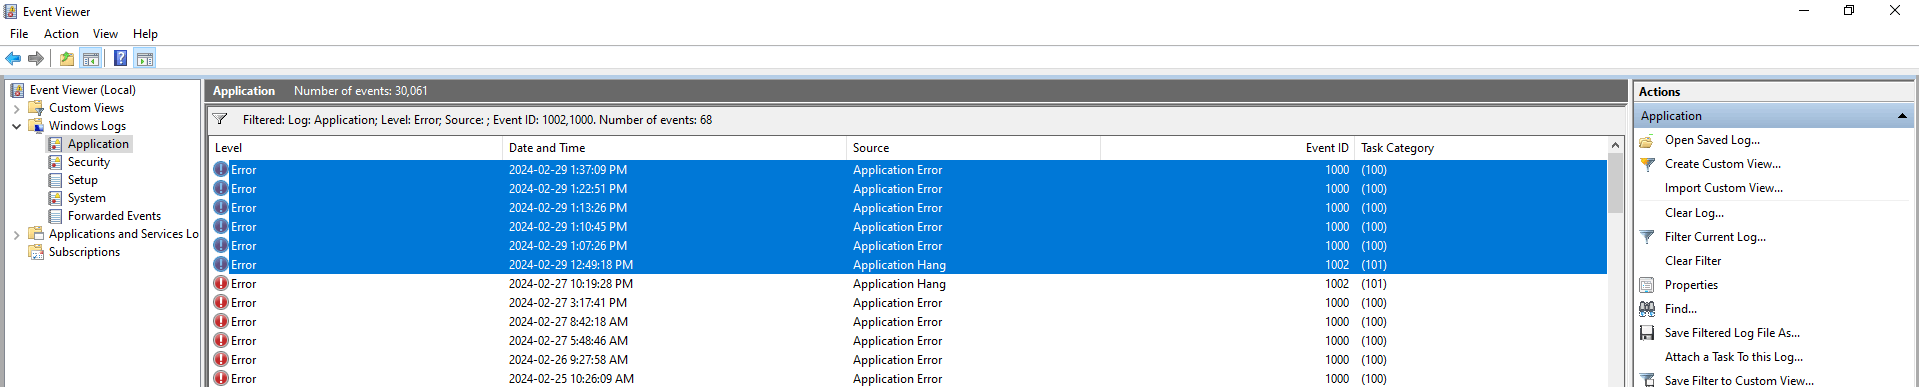Expand Applications and Services Logs node
This screenshot has height=387, width=1919.
tap(16, 234)
